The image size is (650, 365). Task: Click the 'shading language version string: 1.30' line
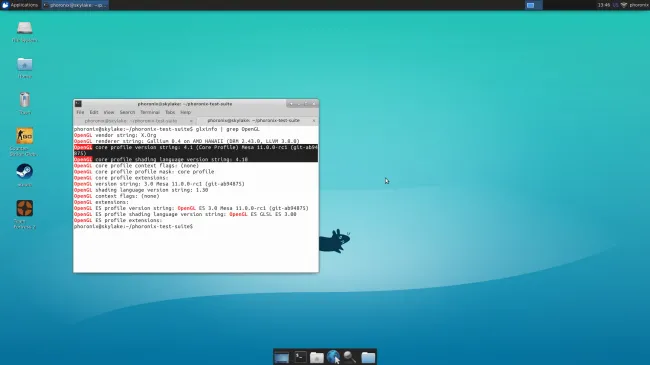(x=141, y=190)
